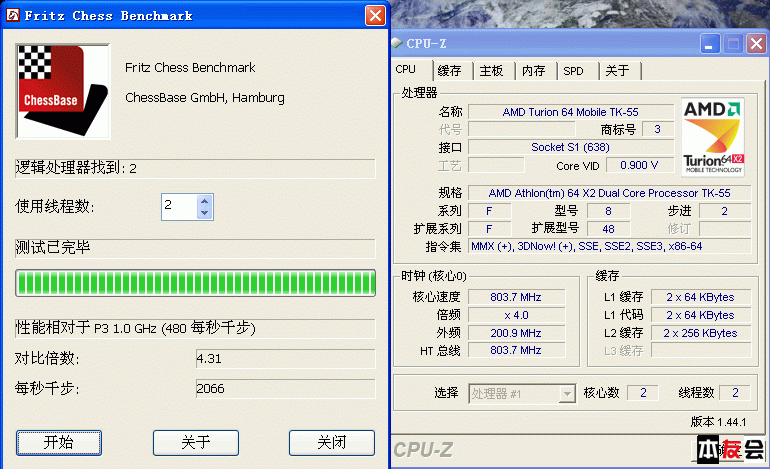Viewport: 770px width, 469px height.
Task: Click the 扩展系列 value F
Action: pyautogui.click(x=490, y=229)
